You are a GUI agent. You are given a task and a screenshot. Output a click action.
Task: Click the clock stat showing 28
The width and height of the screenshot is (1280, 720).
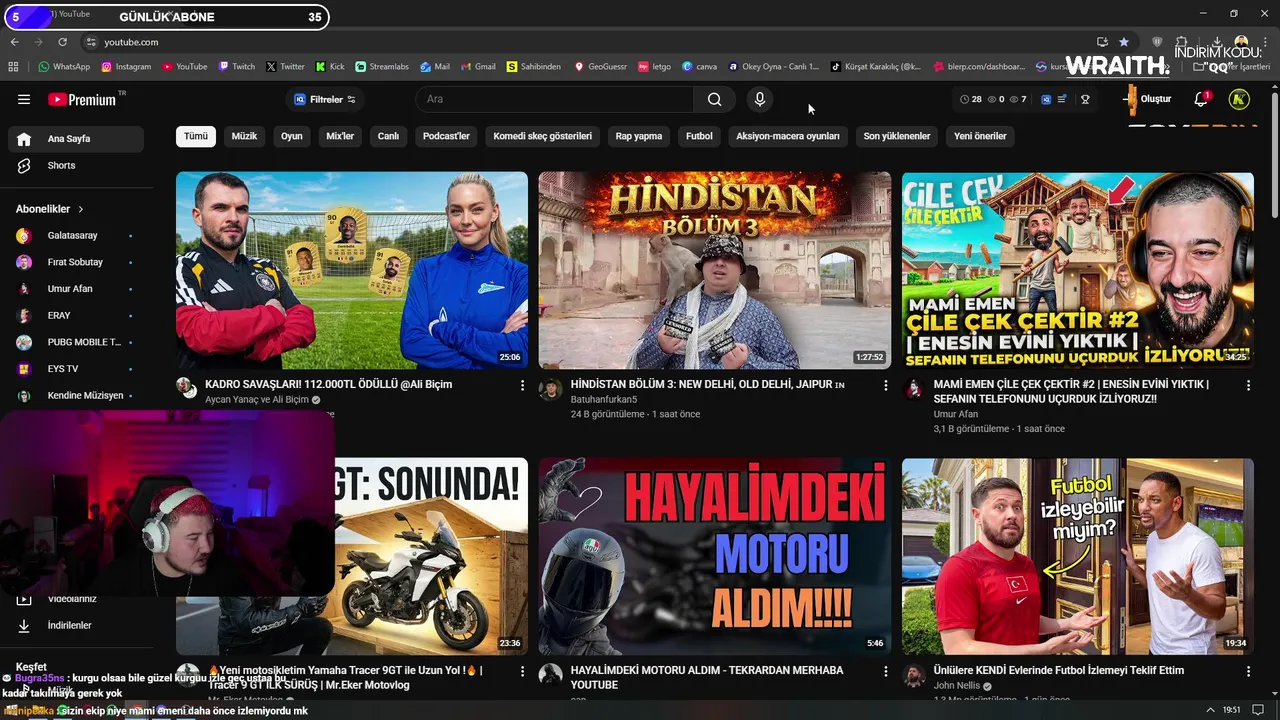tap(970, 99)
